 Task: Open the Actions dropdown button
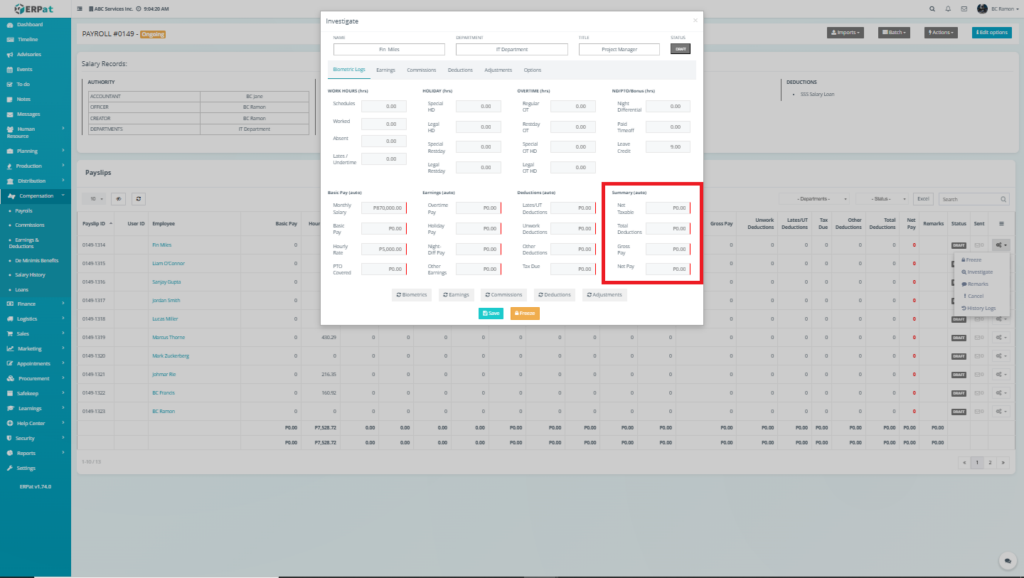coord(944,33)
